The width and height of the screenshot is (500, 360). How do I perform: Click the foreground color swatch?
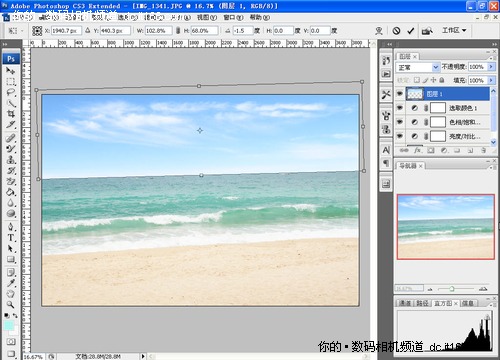(8, 325)
